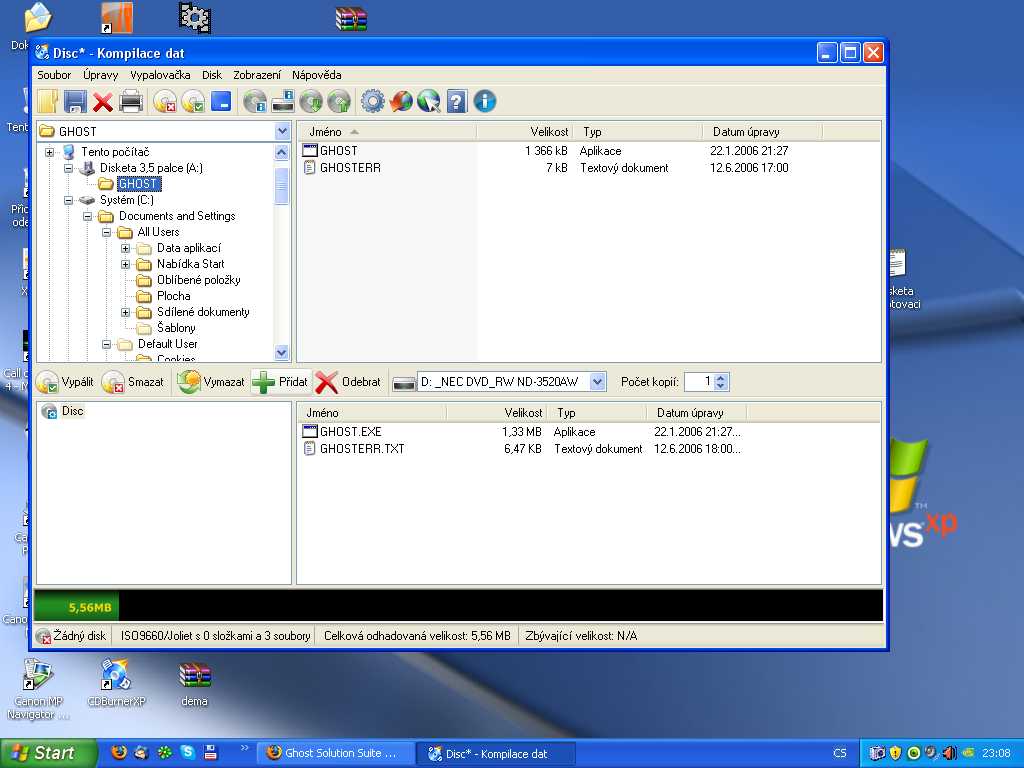Click the Počet kopií number field
Screen dimensions: 1024x768
699,382
